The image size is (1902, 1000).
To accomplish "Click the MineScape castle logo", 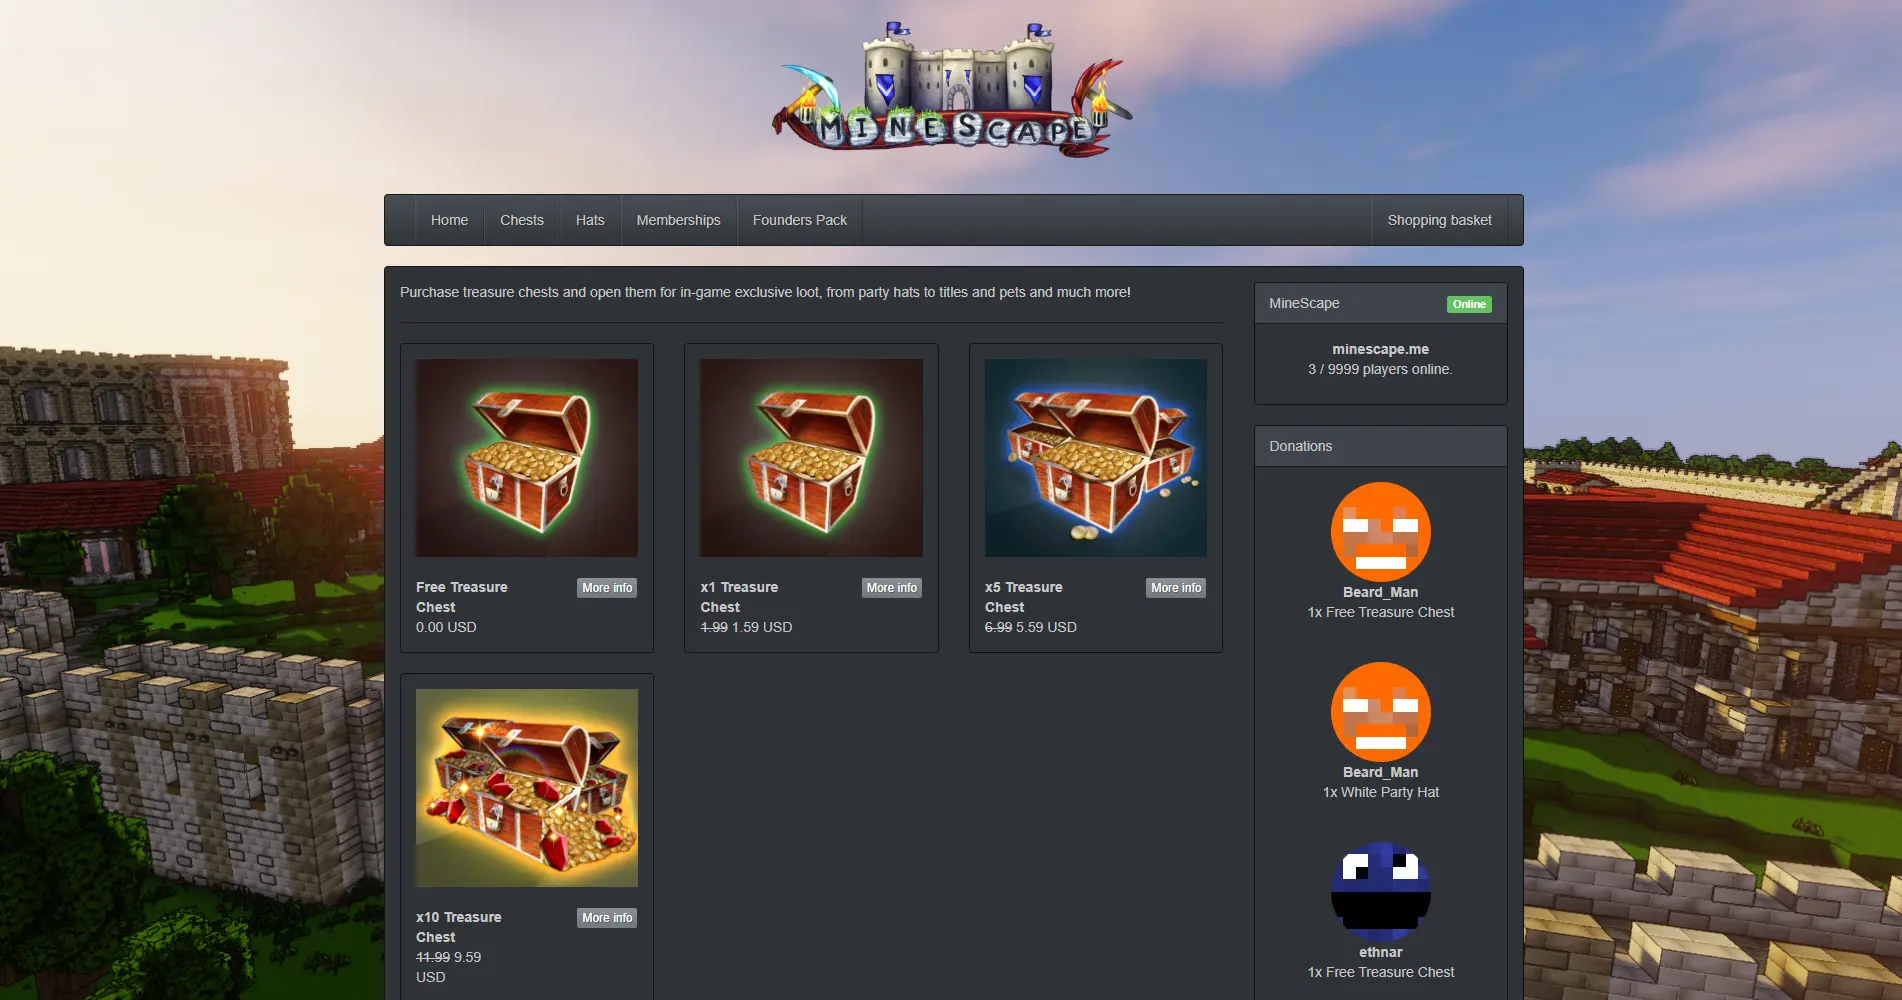I will tap(952, 90).
